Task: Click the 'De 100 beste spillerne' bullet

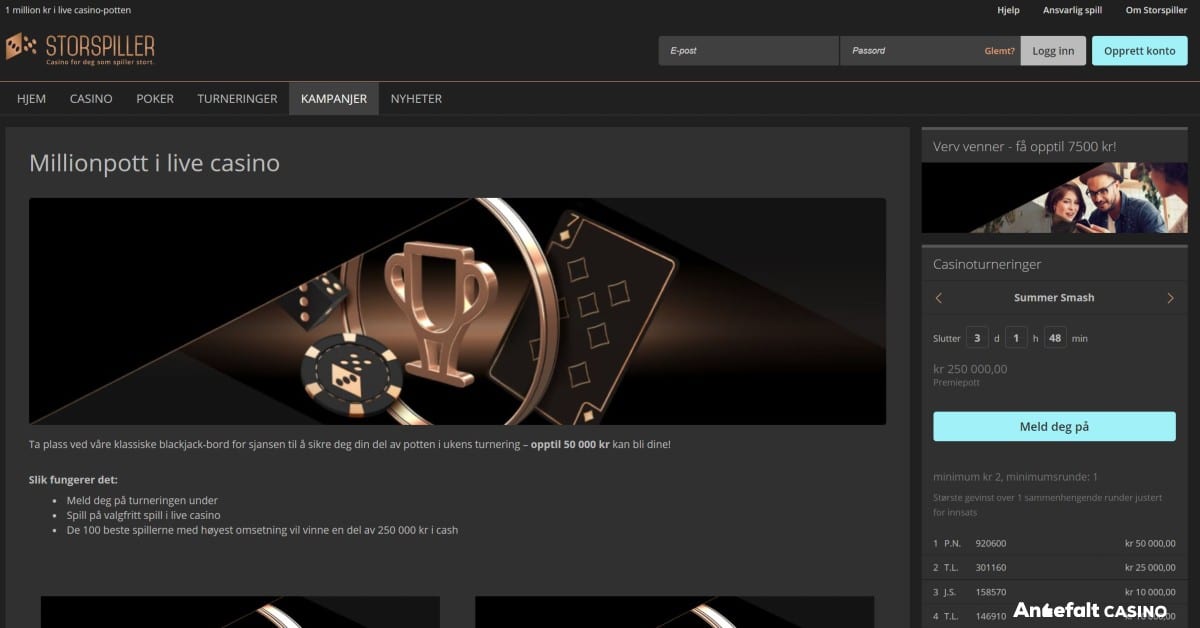Action: click(262, 530)
